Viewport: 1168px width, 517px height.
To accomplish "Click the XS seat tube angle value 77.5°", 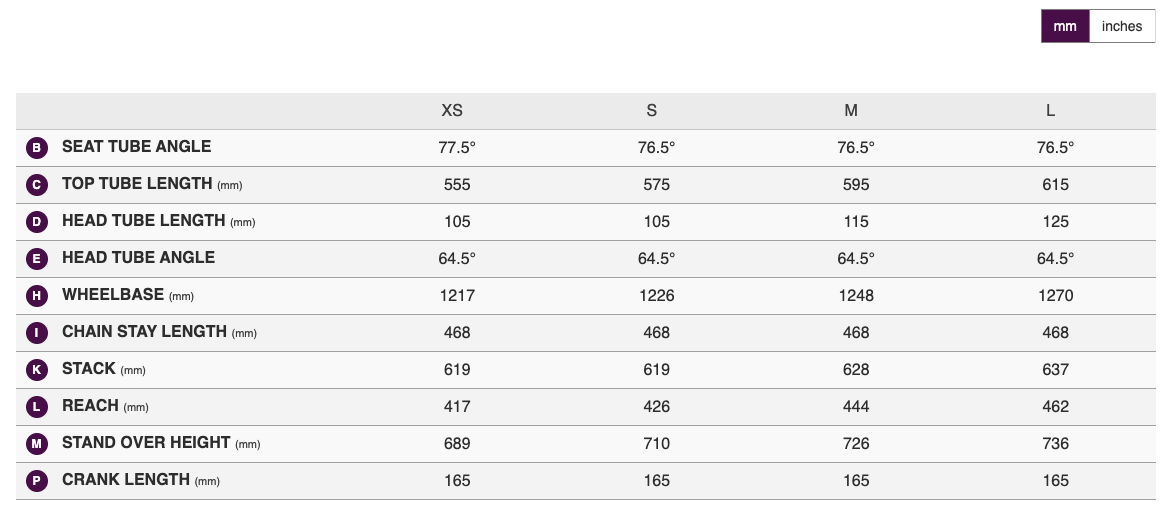I will click(x=457, y=147).
